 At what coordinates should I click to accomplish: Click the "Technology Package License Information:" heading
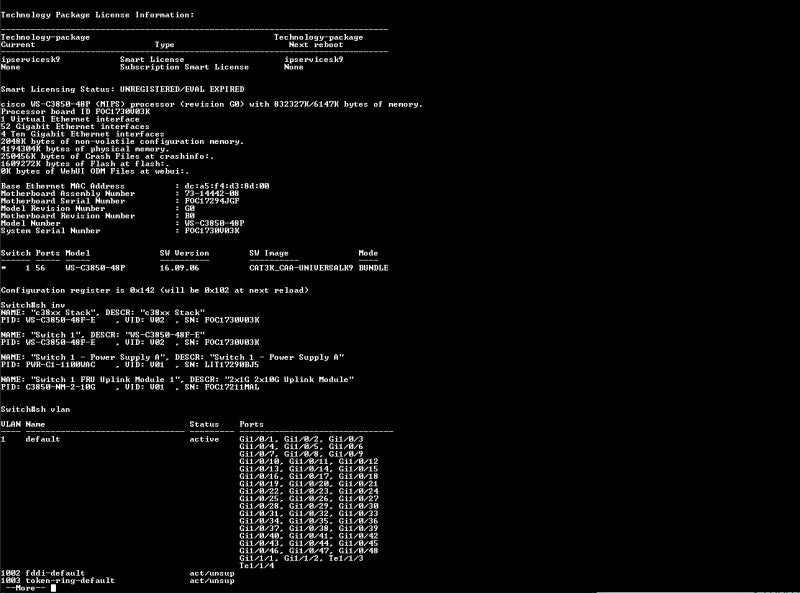97,15
